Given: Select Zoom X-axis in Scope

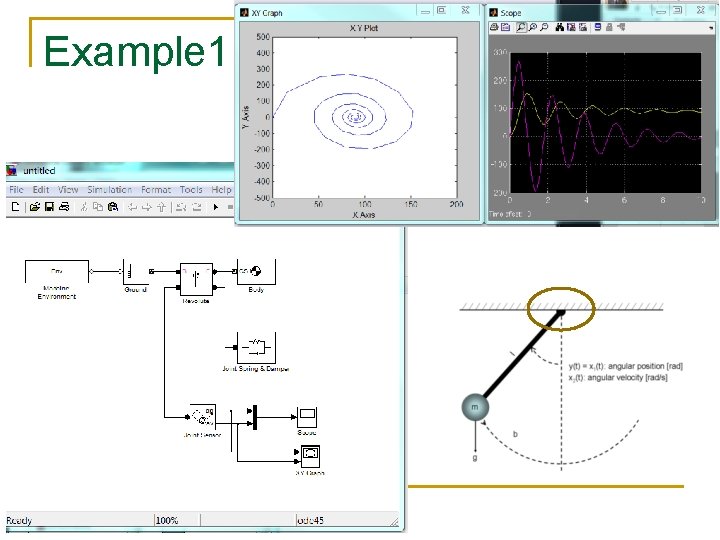Looking at the screenshot, I should coord(533,27).
